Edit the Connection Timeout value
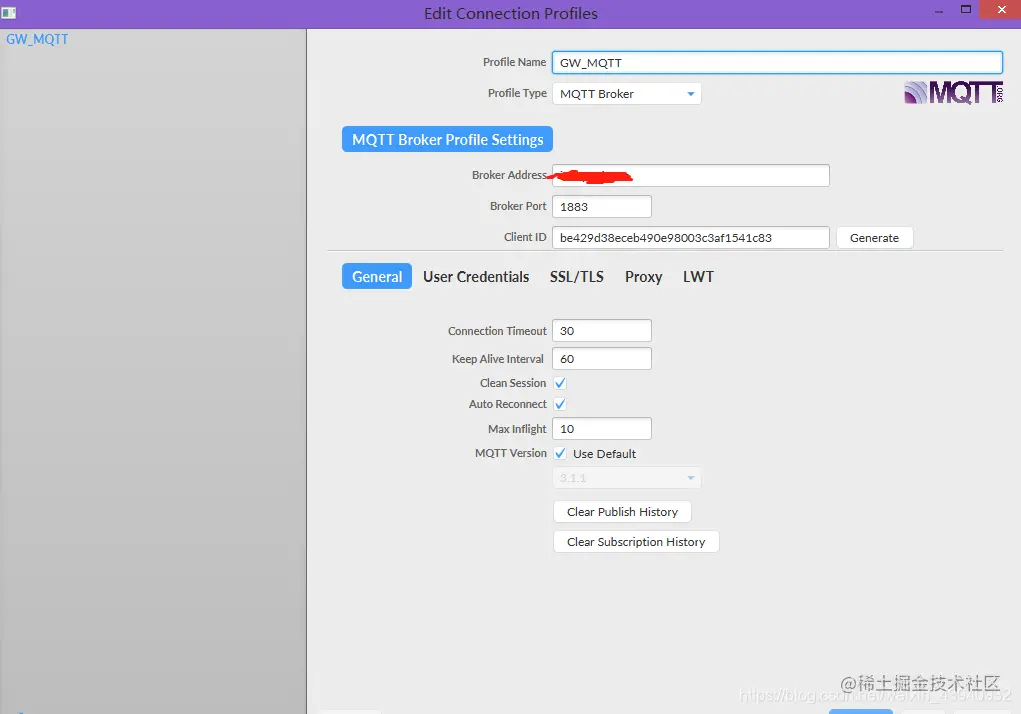Viewport: 1021px width, 714px height. tap(602, 331)
